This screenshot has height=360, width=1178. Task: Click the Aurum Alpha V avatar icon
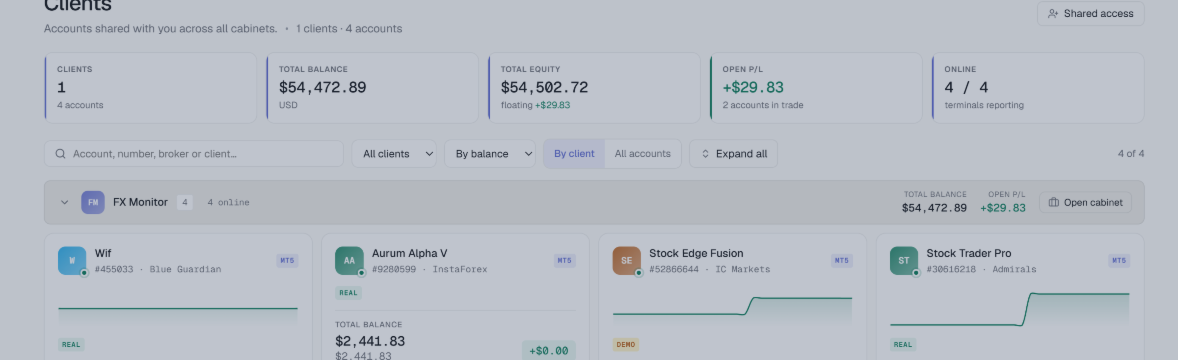pos(349,261)
